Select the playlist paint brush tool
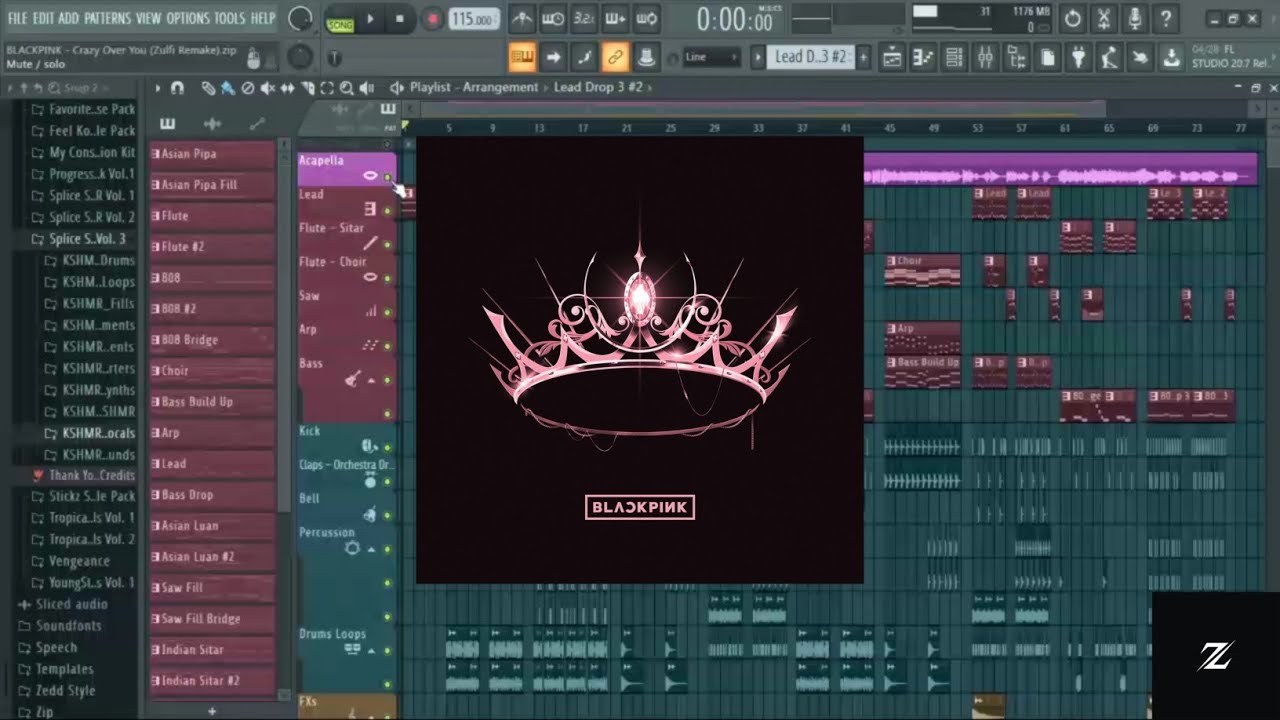Viewport: 1280px width, 720px height. coord(228,88)
